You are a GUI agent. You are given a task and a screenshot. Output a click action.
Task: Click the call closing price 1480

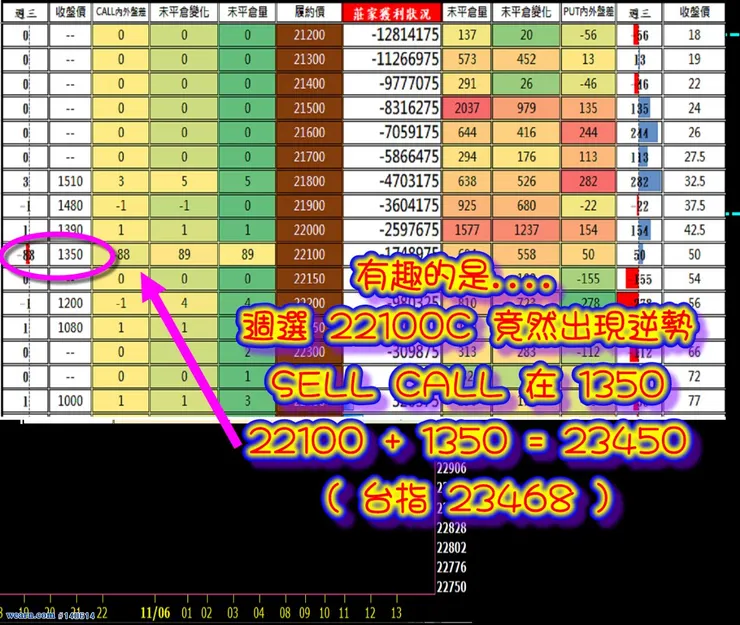[70, 206]
